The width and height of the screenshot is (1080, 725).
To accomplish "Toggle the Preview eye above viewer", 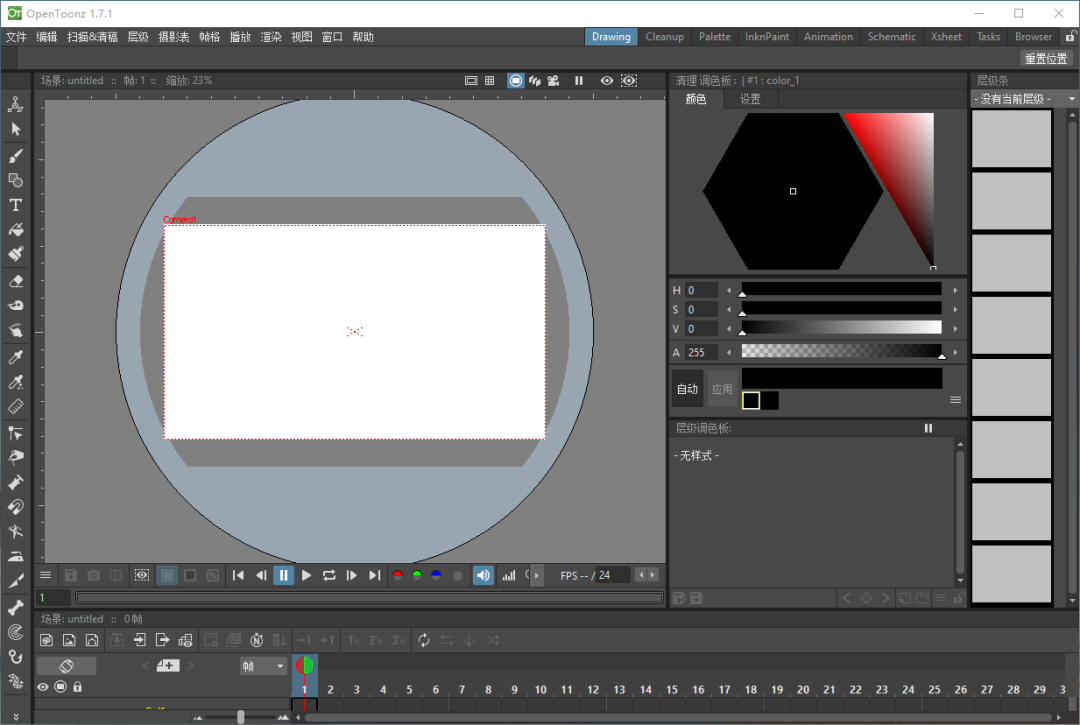I will 606,81.
